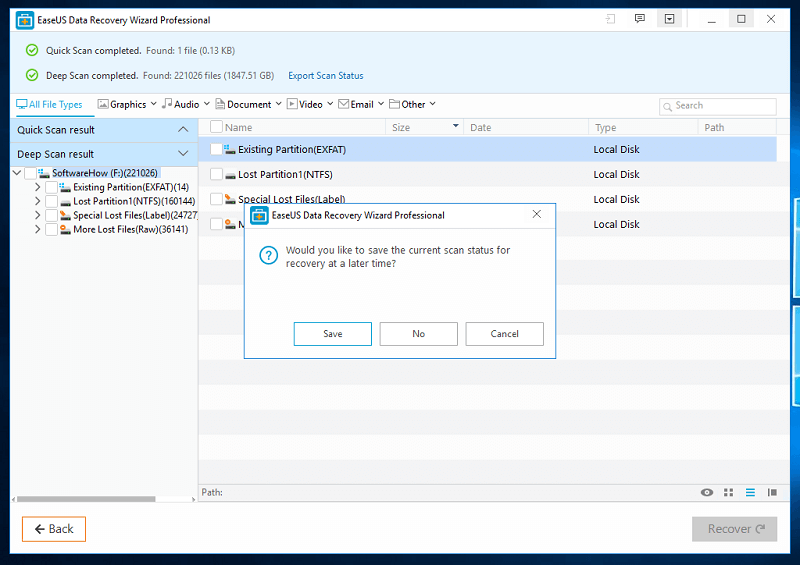The width and height of the screenshot is (800, 565).
Task: Click Deep Scan completed green check icon
Action: [x=32, y=75]
